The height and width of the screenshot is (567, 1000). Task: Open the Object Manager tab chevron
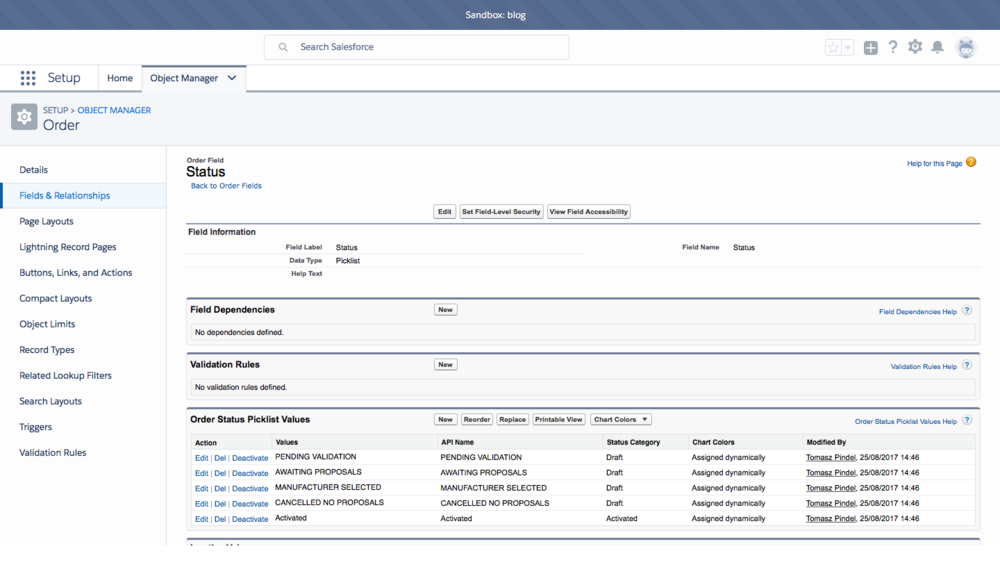[232, 78]
